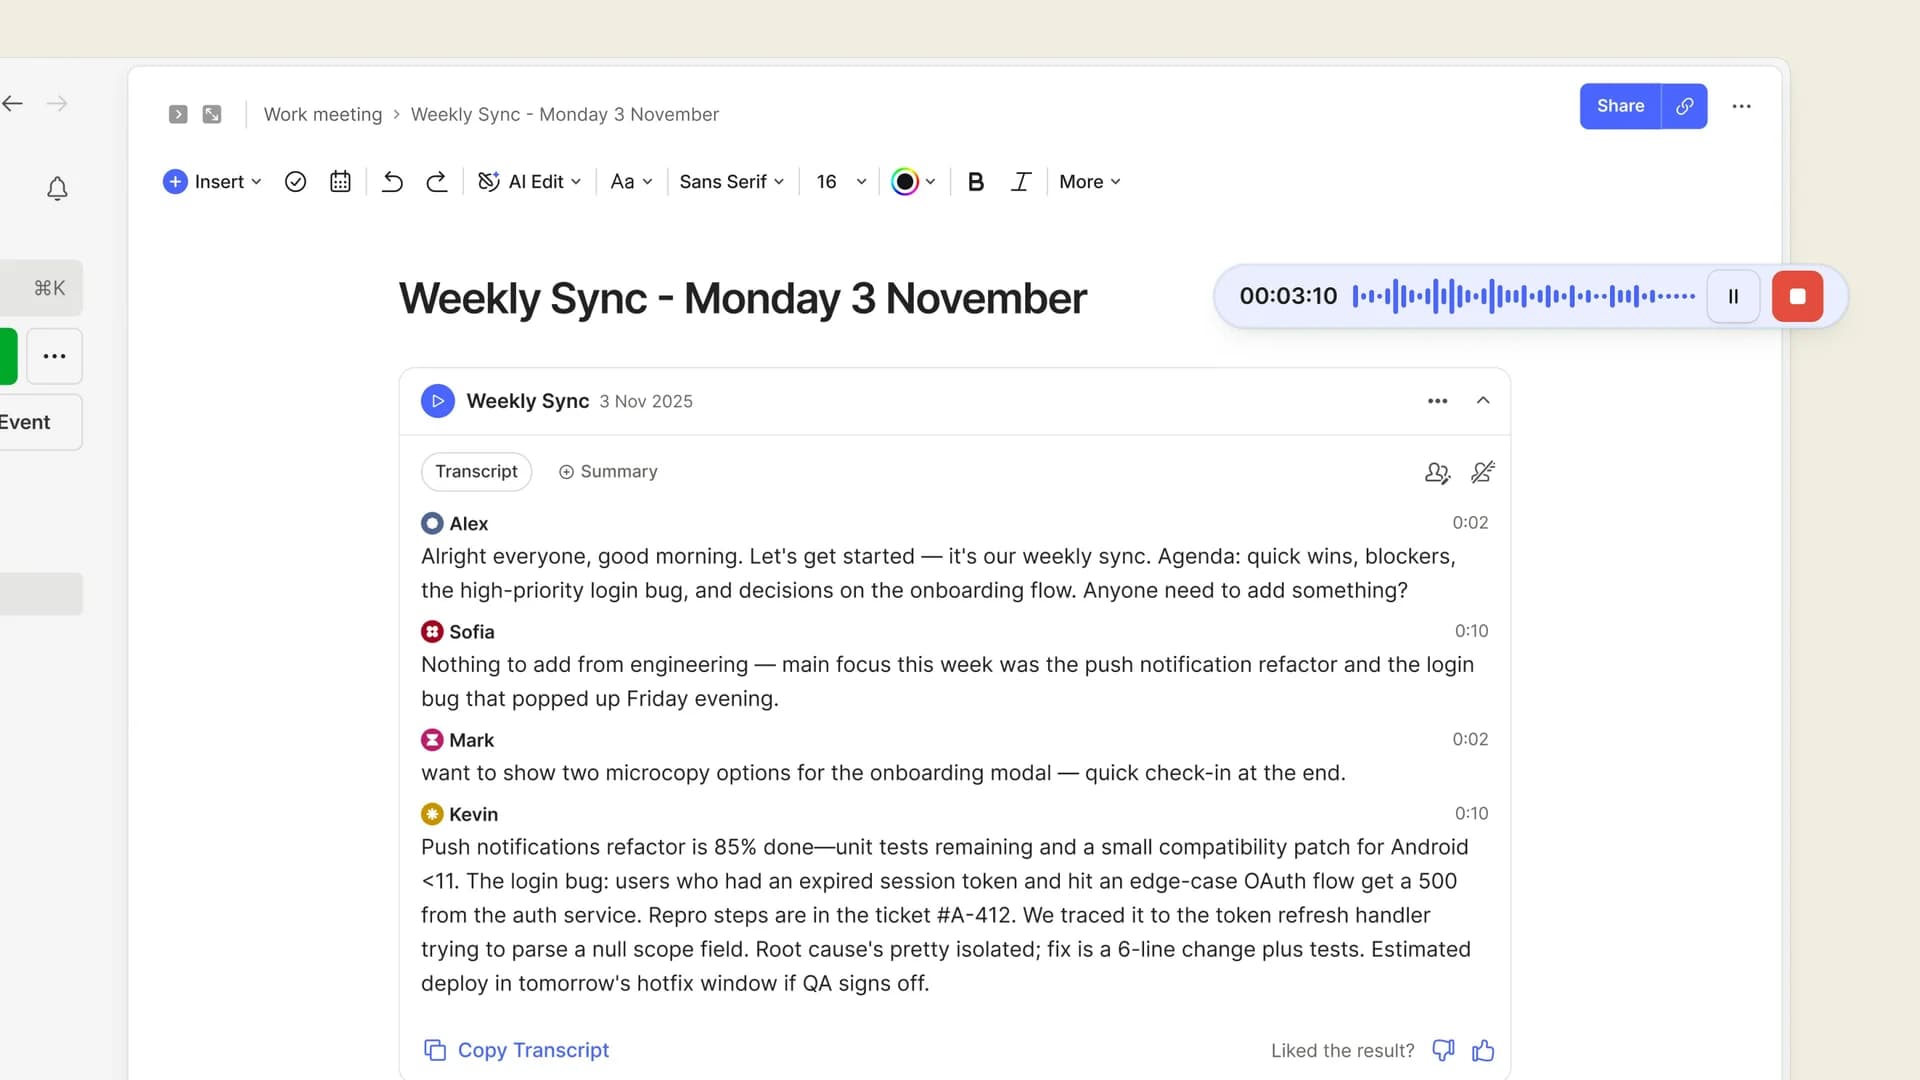Open the More menu
Viewport: 1920px width, 1080px height.
click(x=1088, y=181)
